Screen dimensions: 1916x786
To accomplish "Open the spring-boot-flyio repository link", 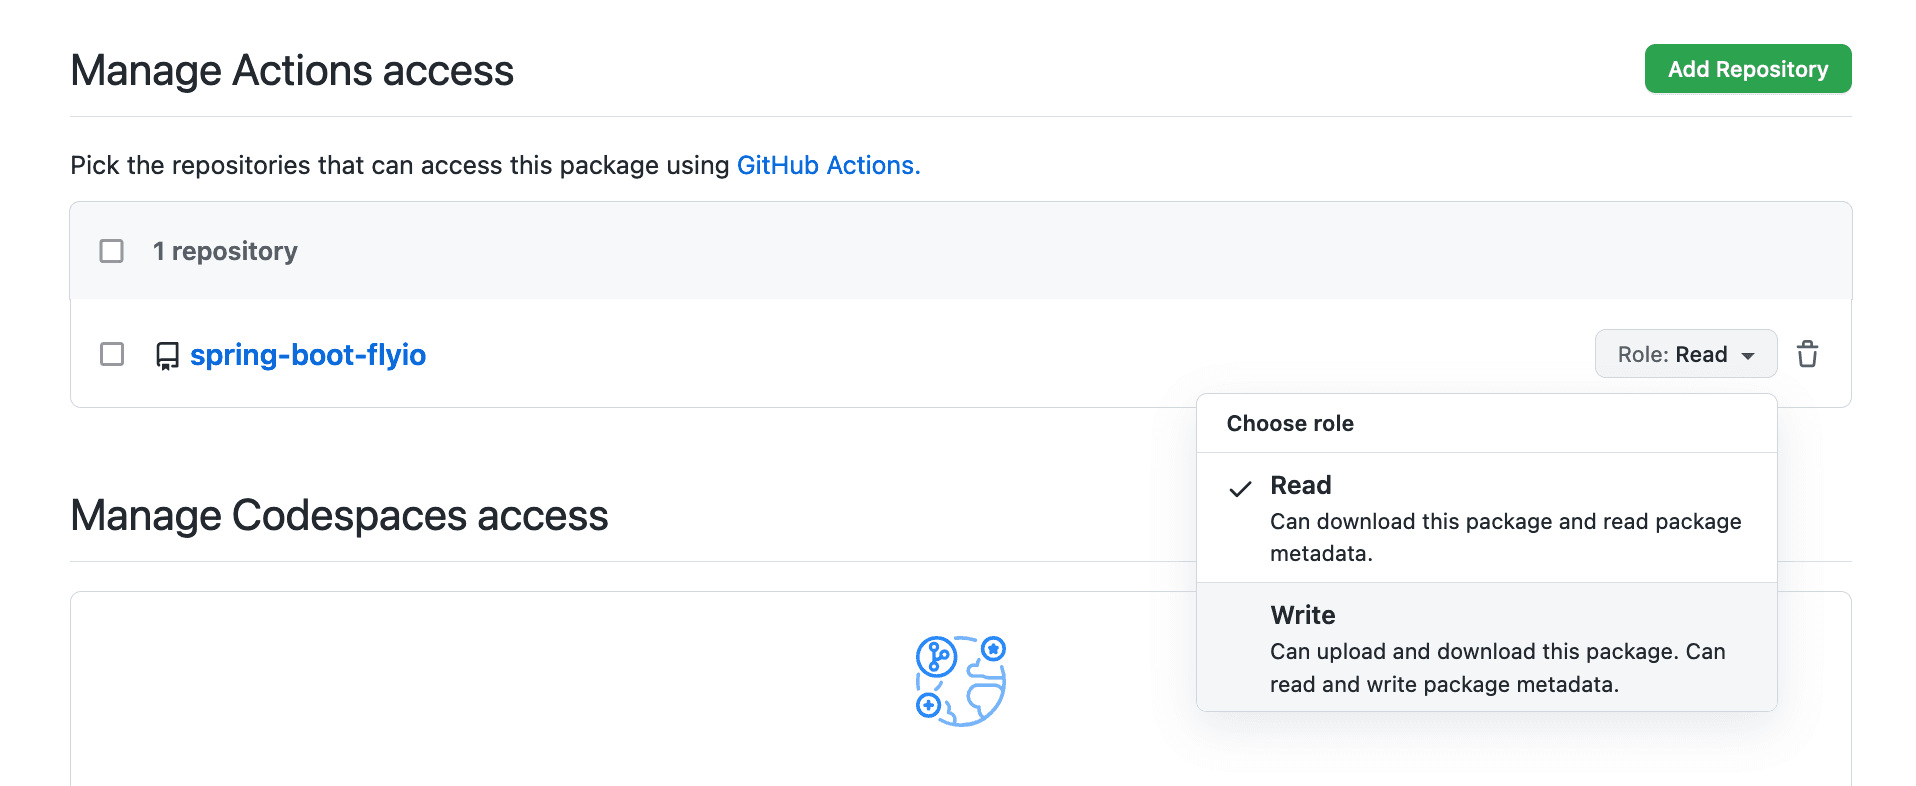I will click(x=308, y=355).
